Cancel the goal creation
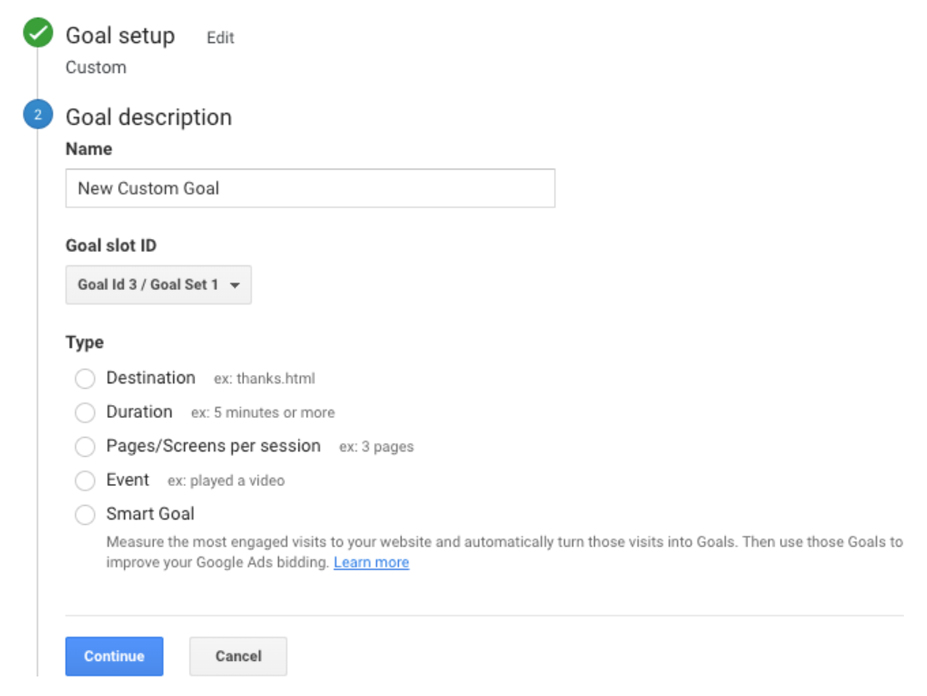The image size is (927, 696). (x=238, y=656)
